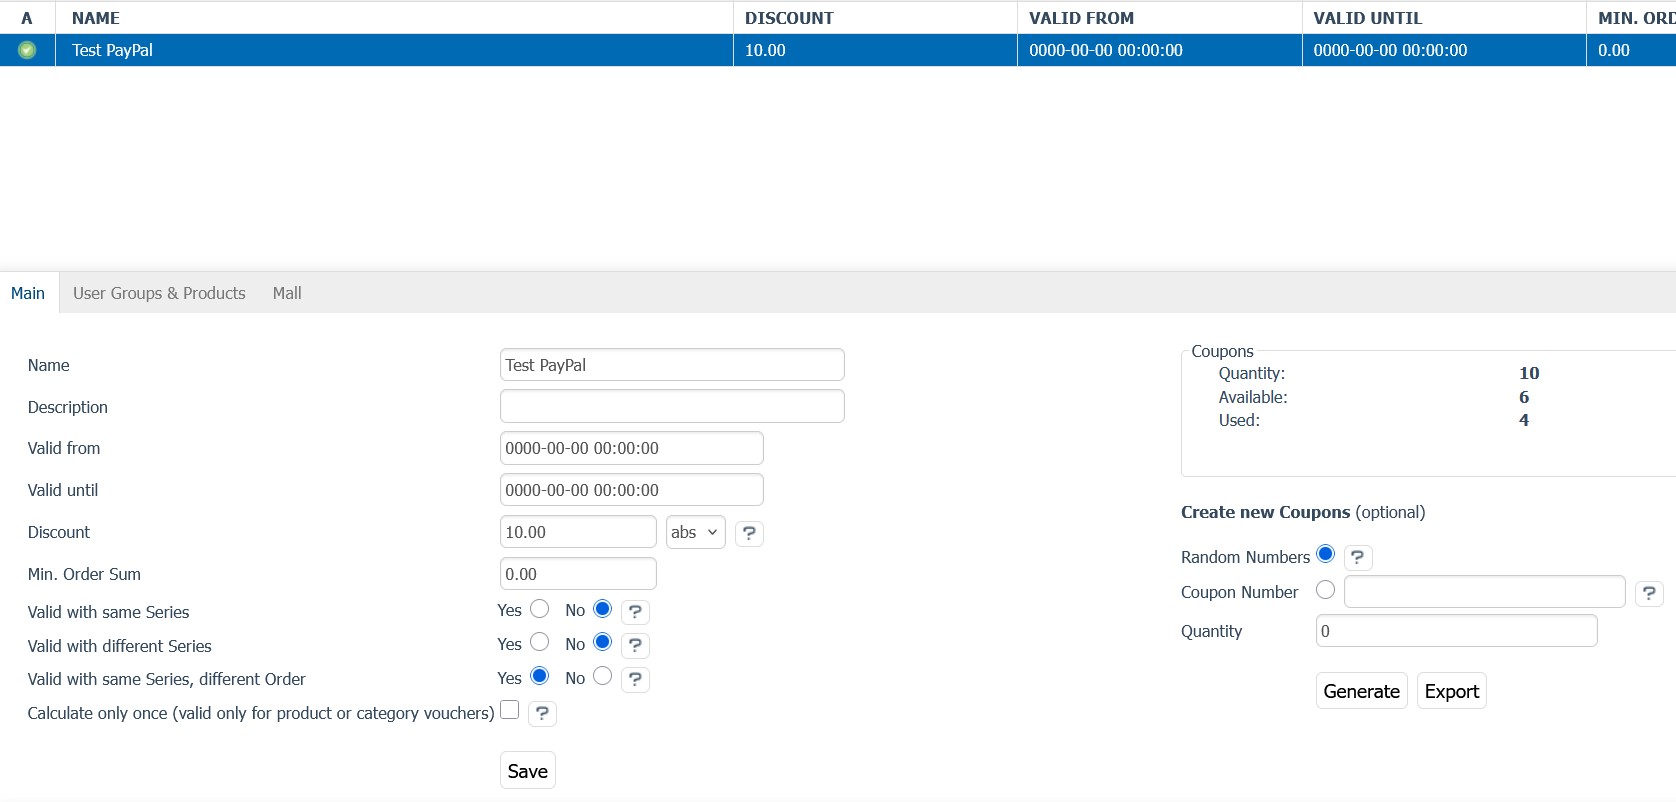Click the Coupon Number help icon

(x=1649, y=593)
